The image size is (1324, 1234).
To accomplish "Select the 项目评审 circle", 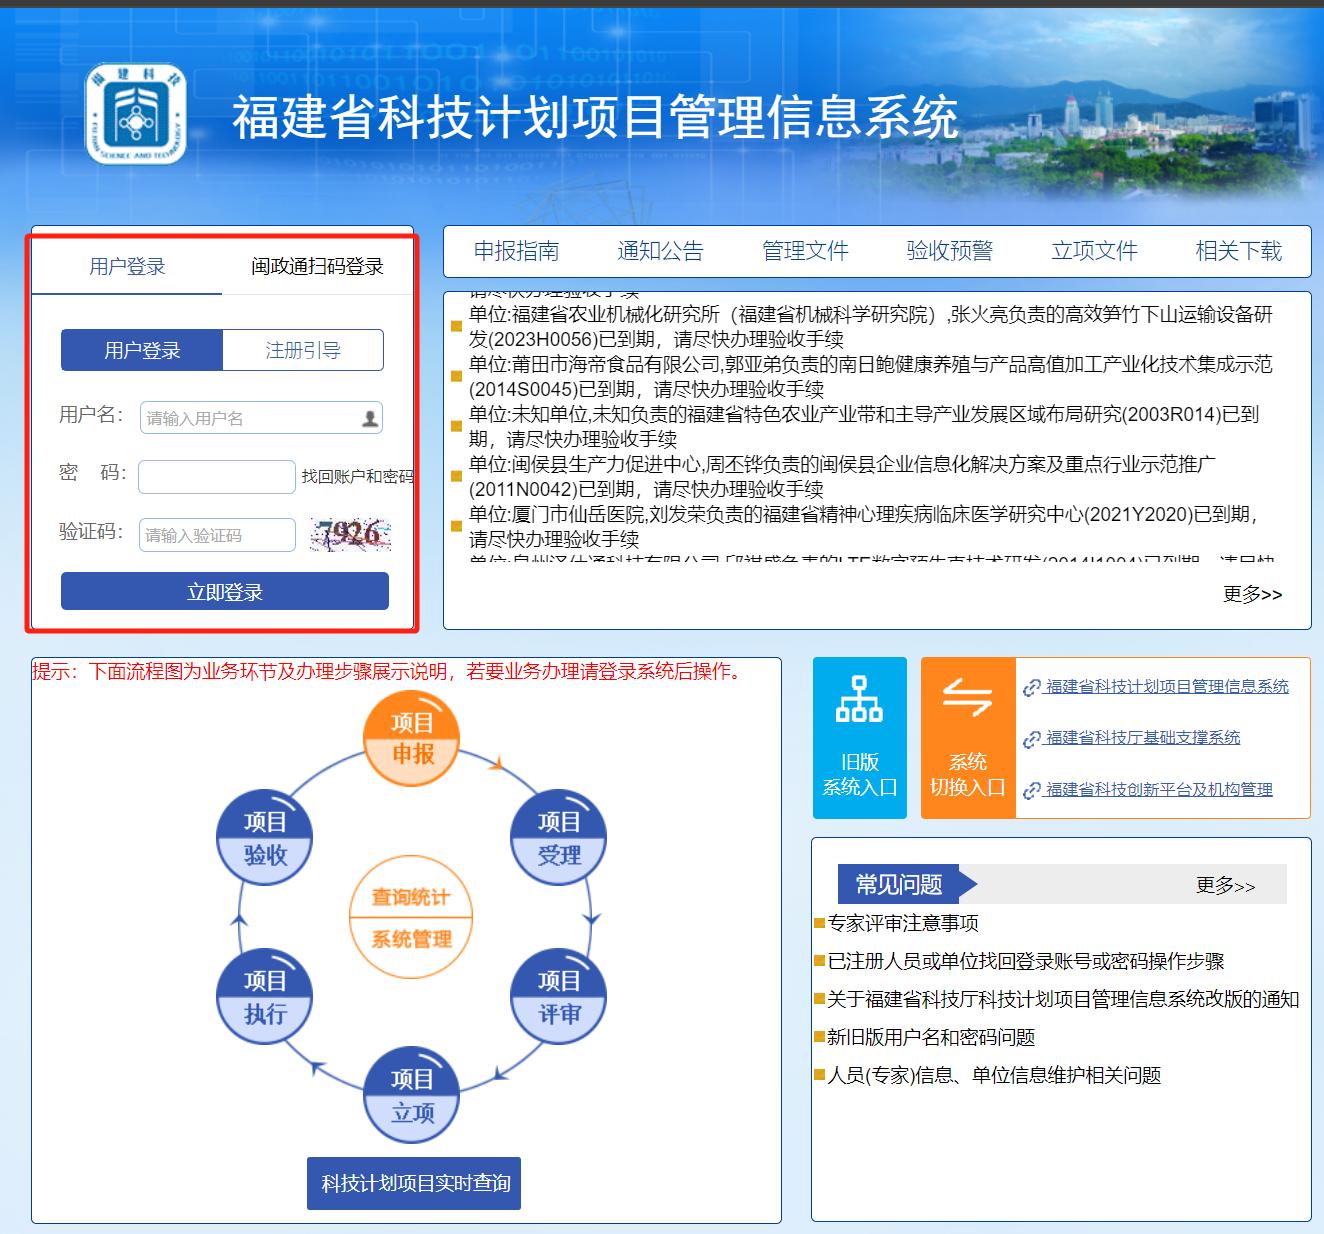I will coord(559,997).
